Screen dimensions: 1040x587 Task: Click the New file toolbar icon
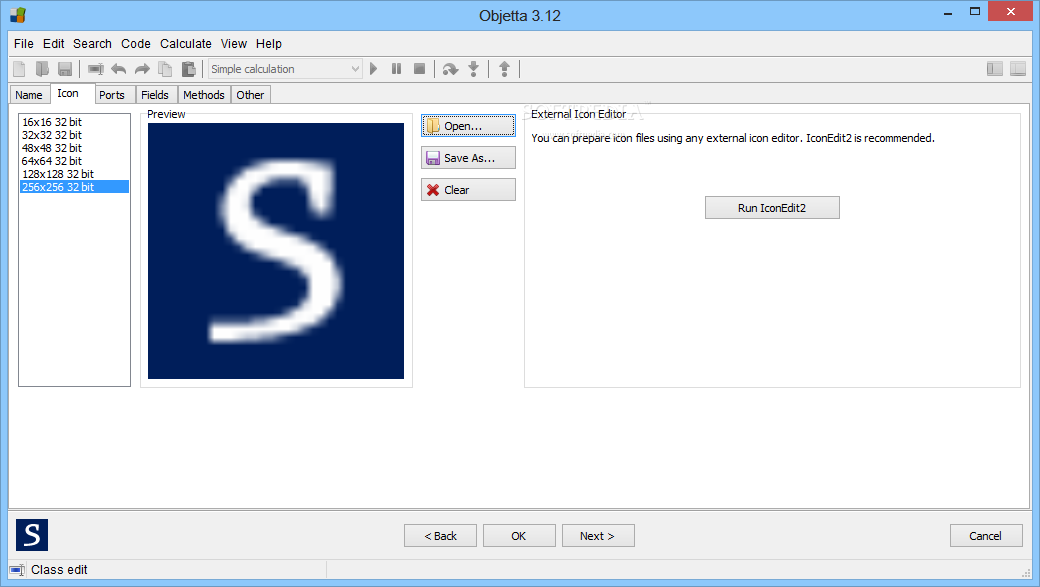pos(19,69)
